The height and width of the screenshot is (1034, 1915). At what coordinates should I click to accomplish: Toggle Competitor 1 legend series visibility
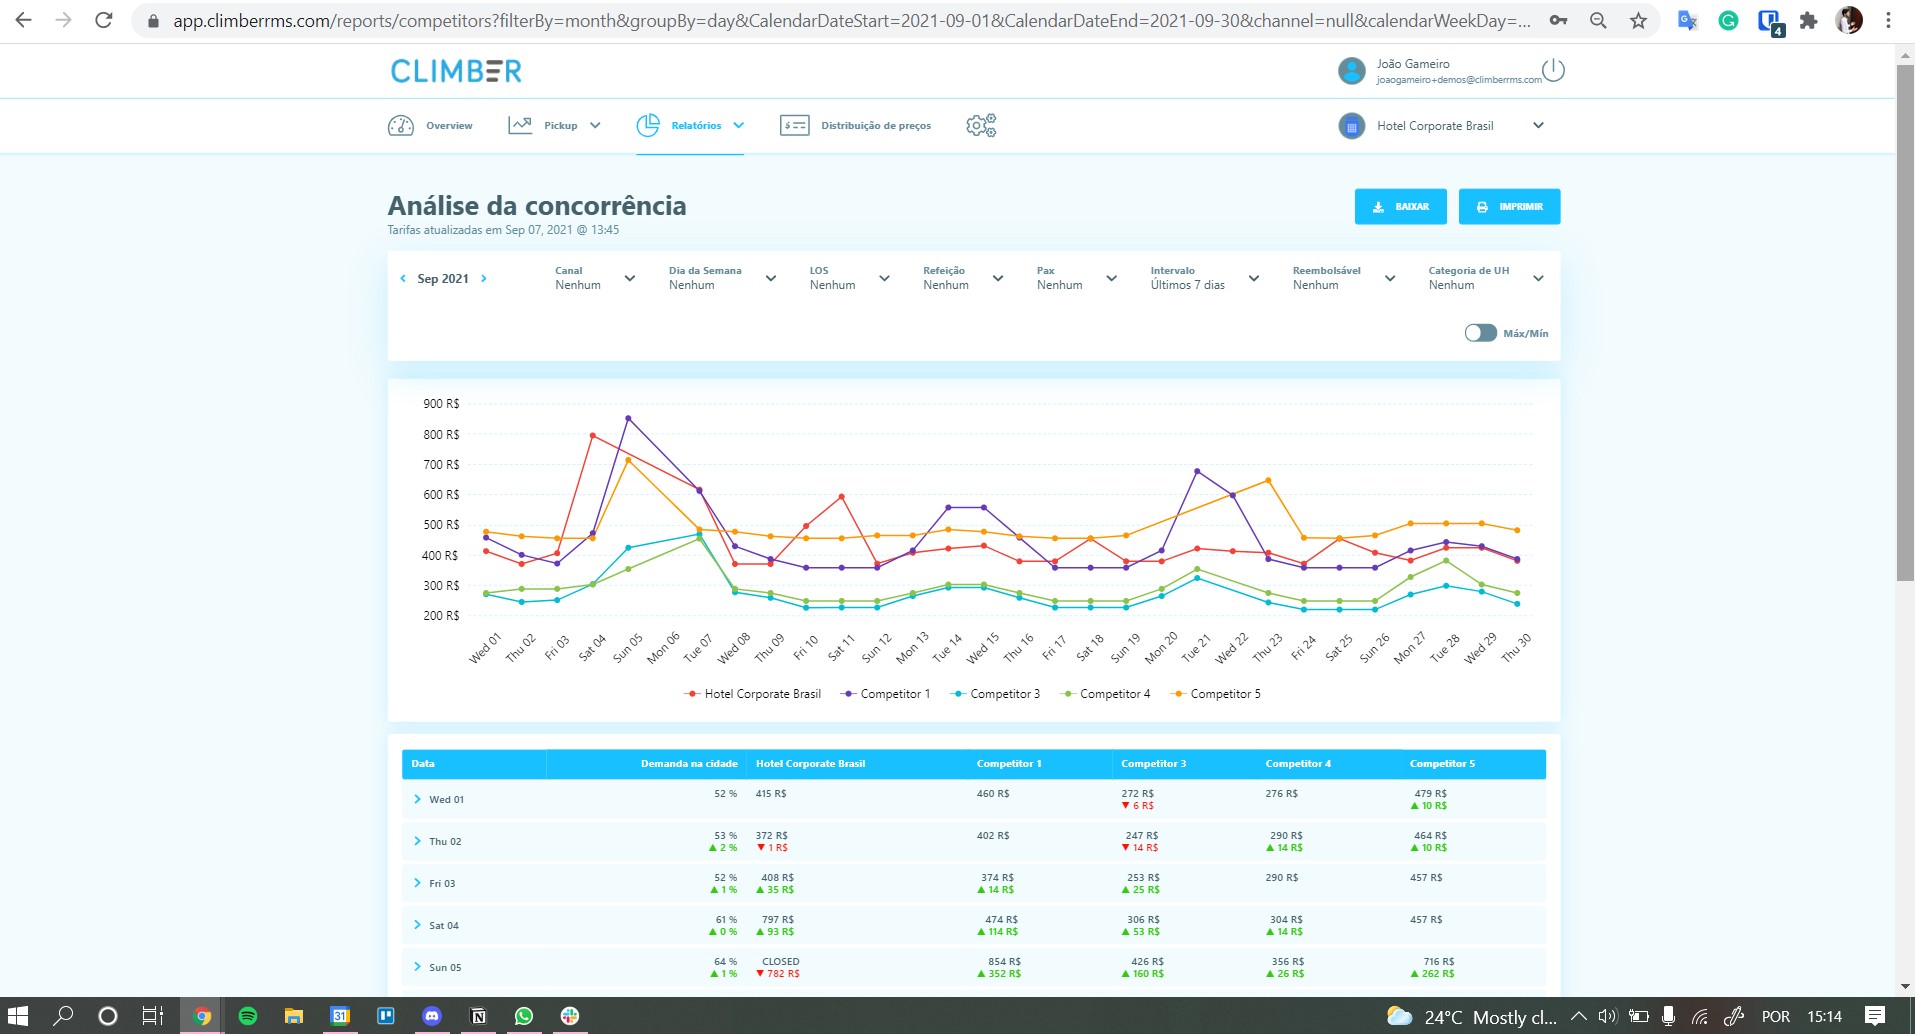(x=886, y=694)
